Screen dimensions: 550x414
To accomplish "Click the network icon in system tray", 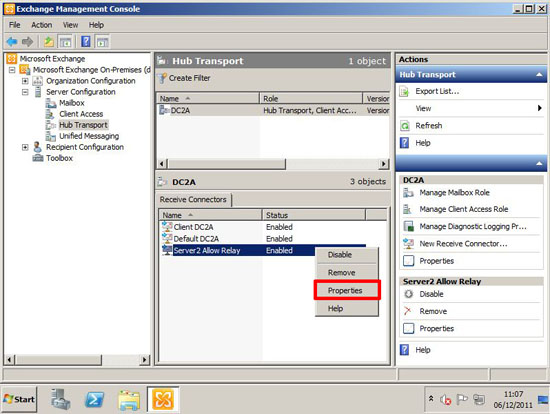I will [479, 399].
